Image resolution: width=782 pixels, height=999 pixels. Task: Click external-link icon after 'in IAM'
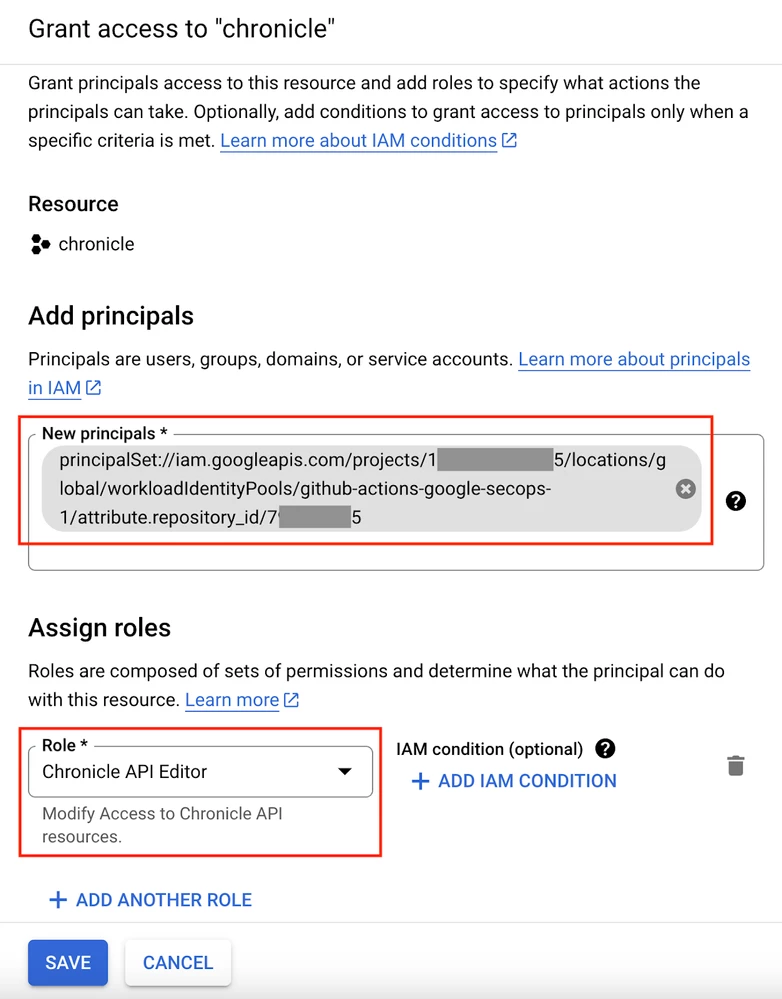[94, 387]
